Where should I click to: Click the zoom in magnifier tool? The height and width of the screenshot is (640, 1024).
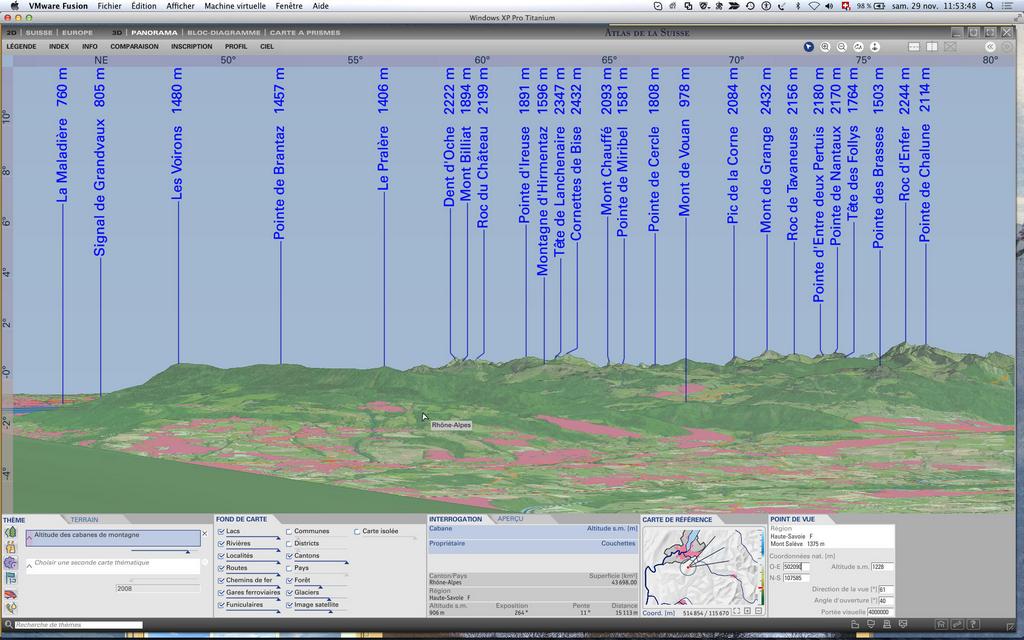[x=825, y=47]
